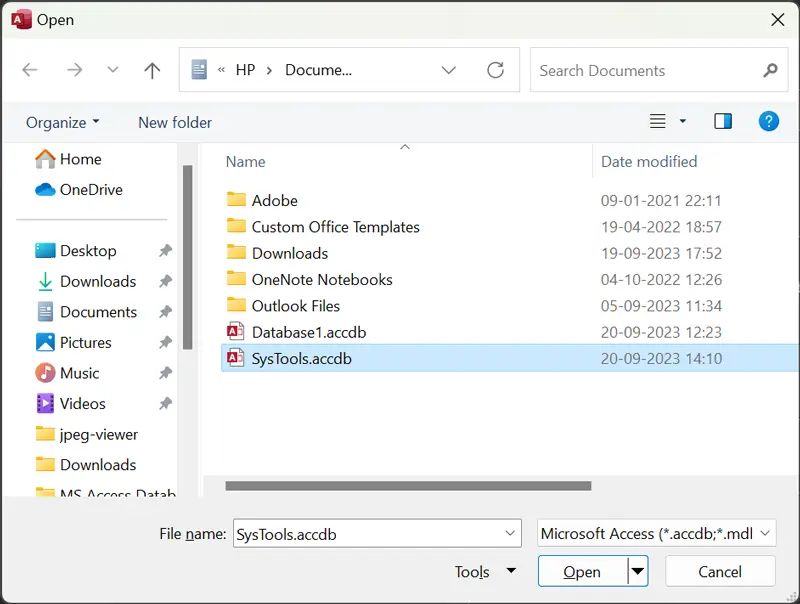Open the Organize menu
The width and height of the screenshot is (800, 604).
pyautogui.click(x=62, y=121)
